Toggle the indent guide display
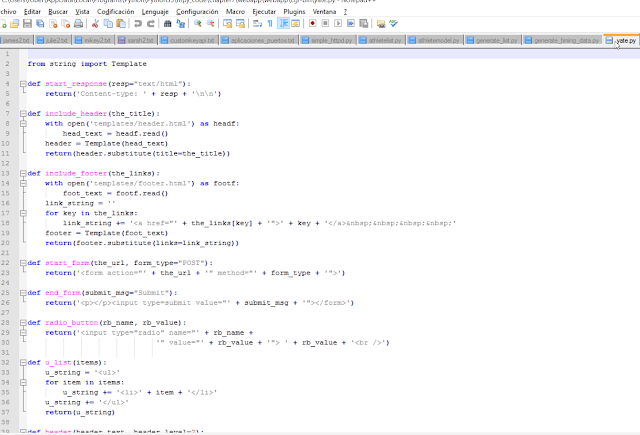This screenshot has width=640, height=435. click(283, 24)
